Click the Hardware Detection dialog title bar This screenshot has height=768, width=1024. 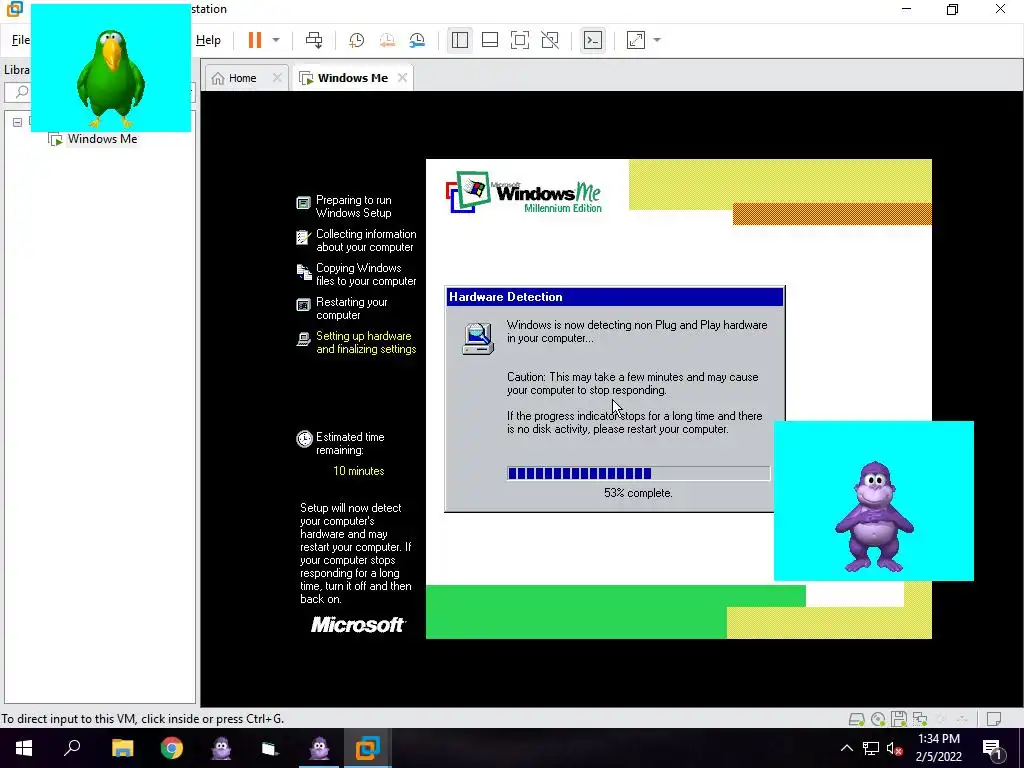pyautogui.click(x=614, y=297)
